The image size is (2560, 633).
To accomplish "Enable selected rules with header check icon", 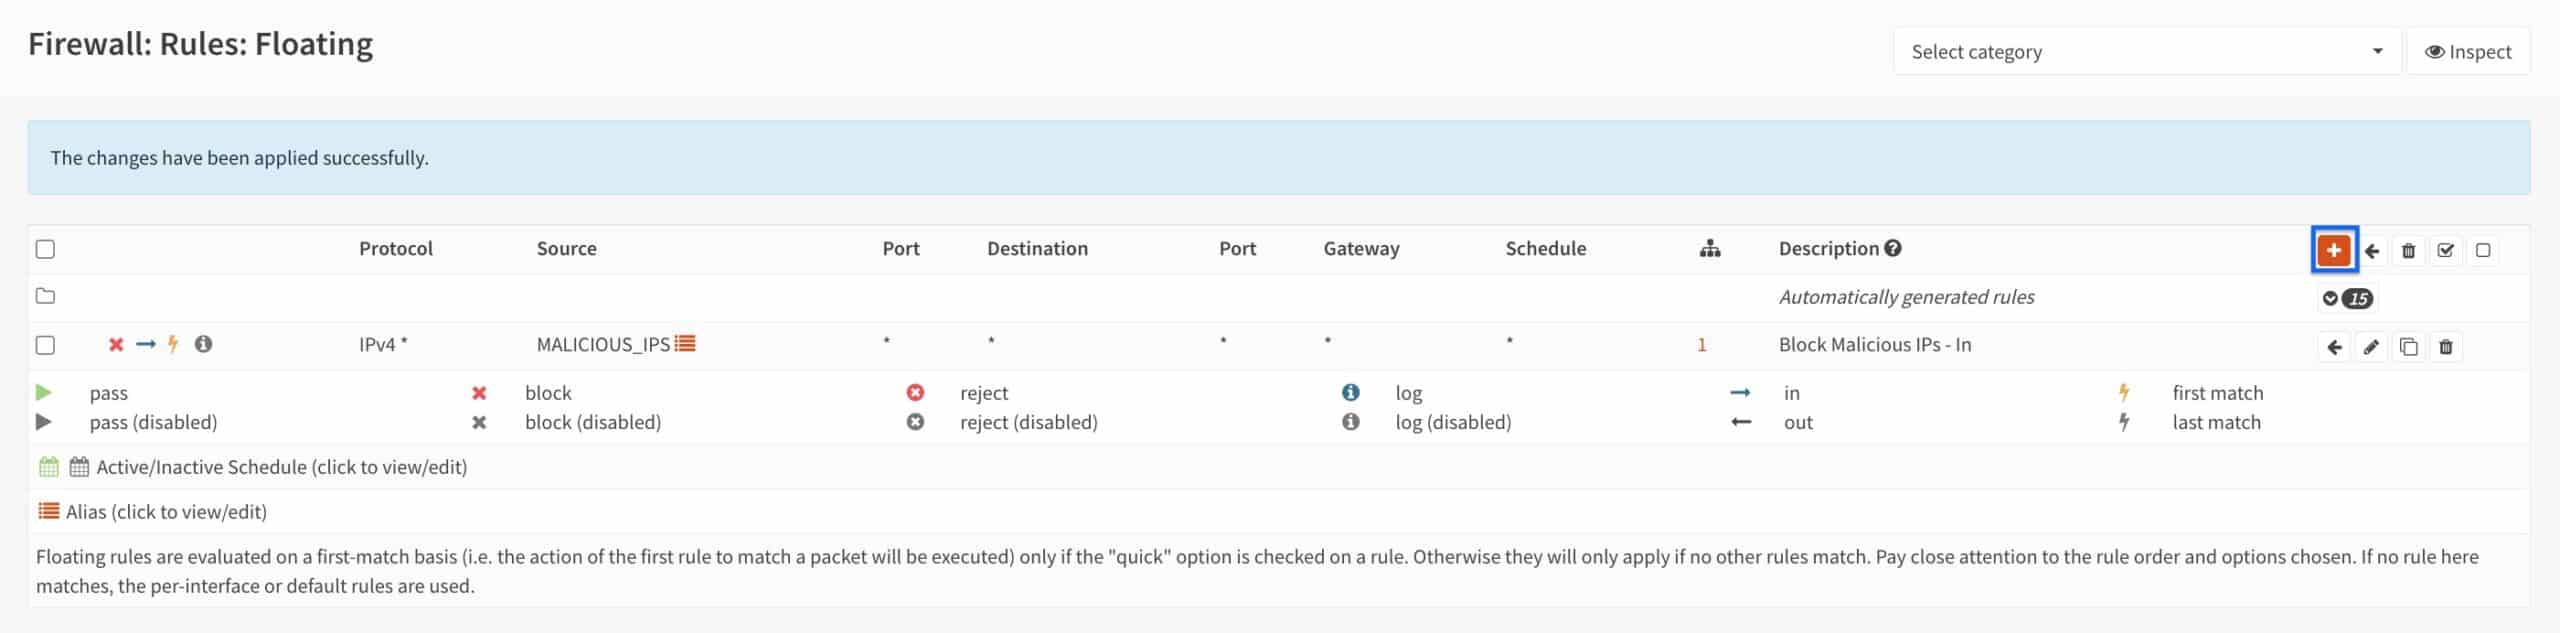I will click(2445, 250).
